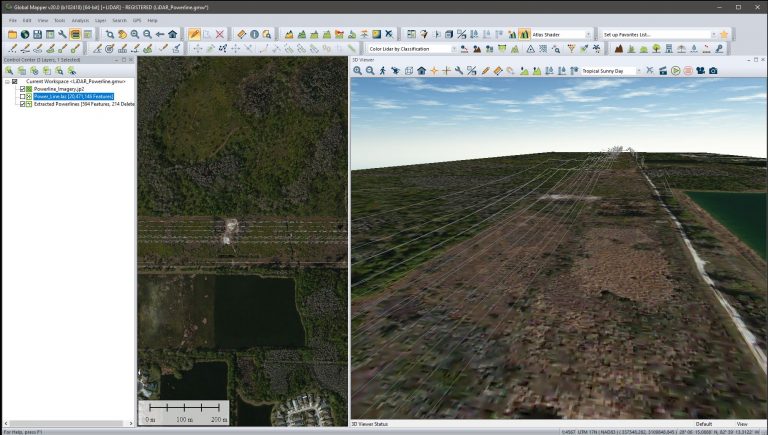Screen dimensions: 768x435
Task: Click Zoom In in 3D Viewer toolbar
Action: click(358, 71)
